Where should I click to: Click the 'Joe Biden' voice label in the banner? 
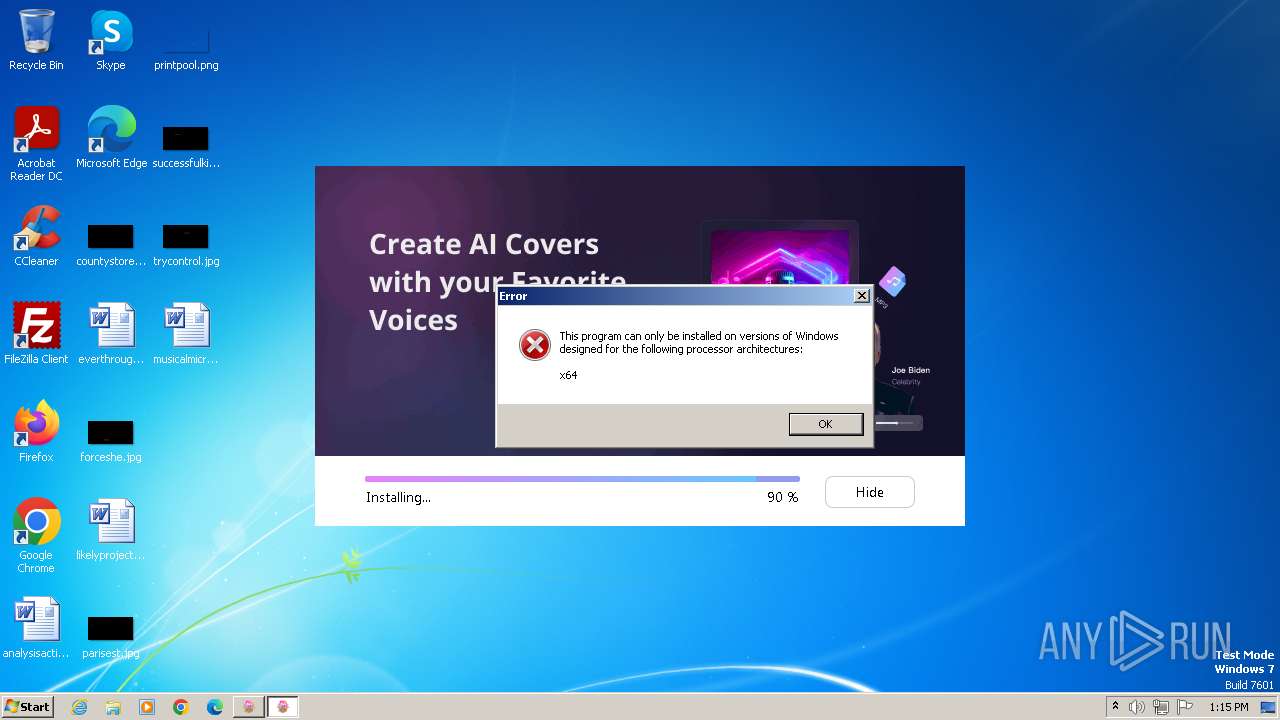tap(911, 370)
